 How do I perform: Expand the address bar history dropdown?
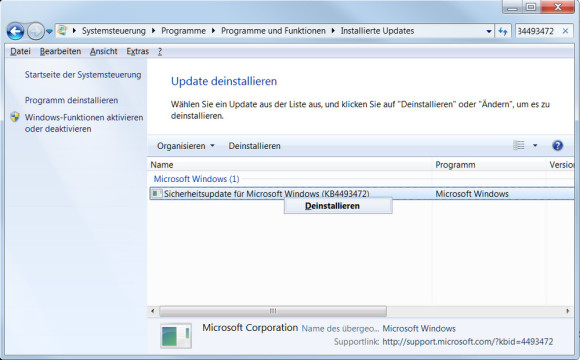[489, 31]
